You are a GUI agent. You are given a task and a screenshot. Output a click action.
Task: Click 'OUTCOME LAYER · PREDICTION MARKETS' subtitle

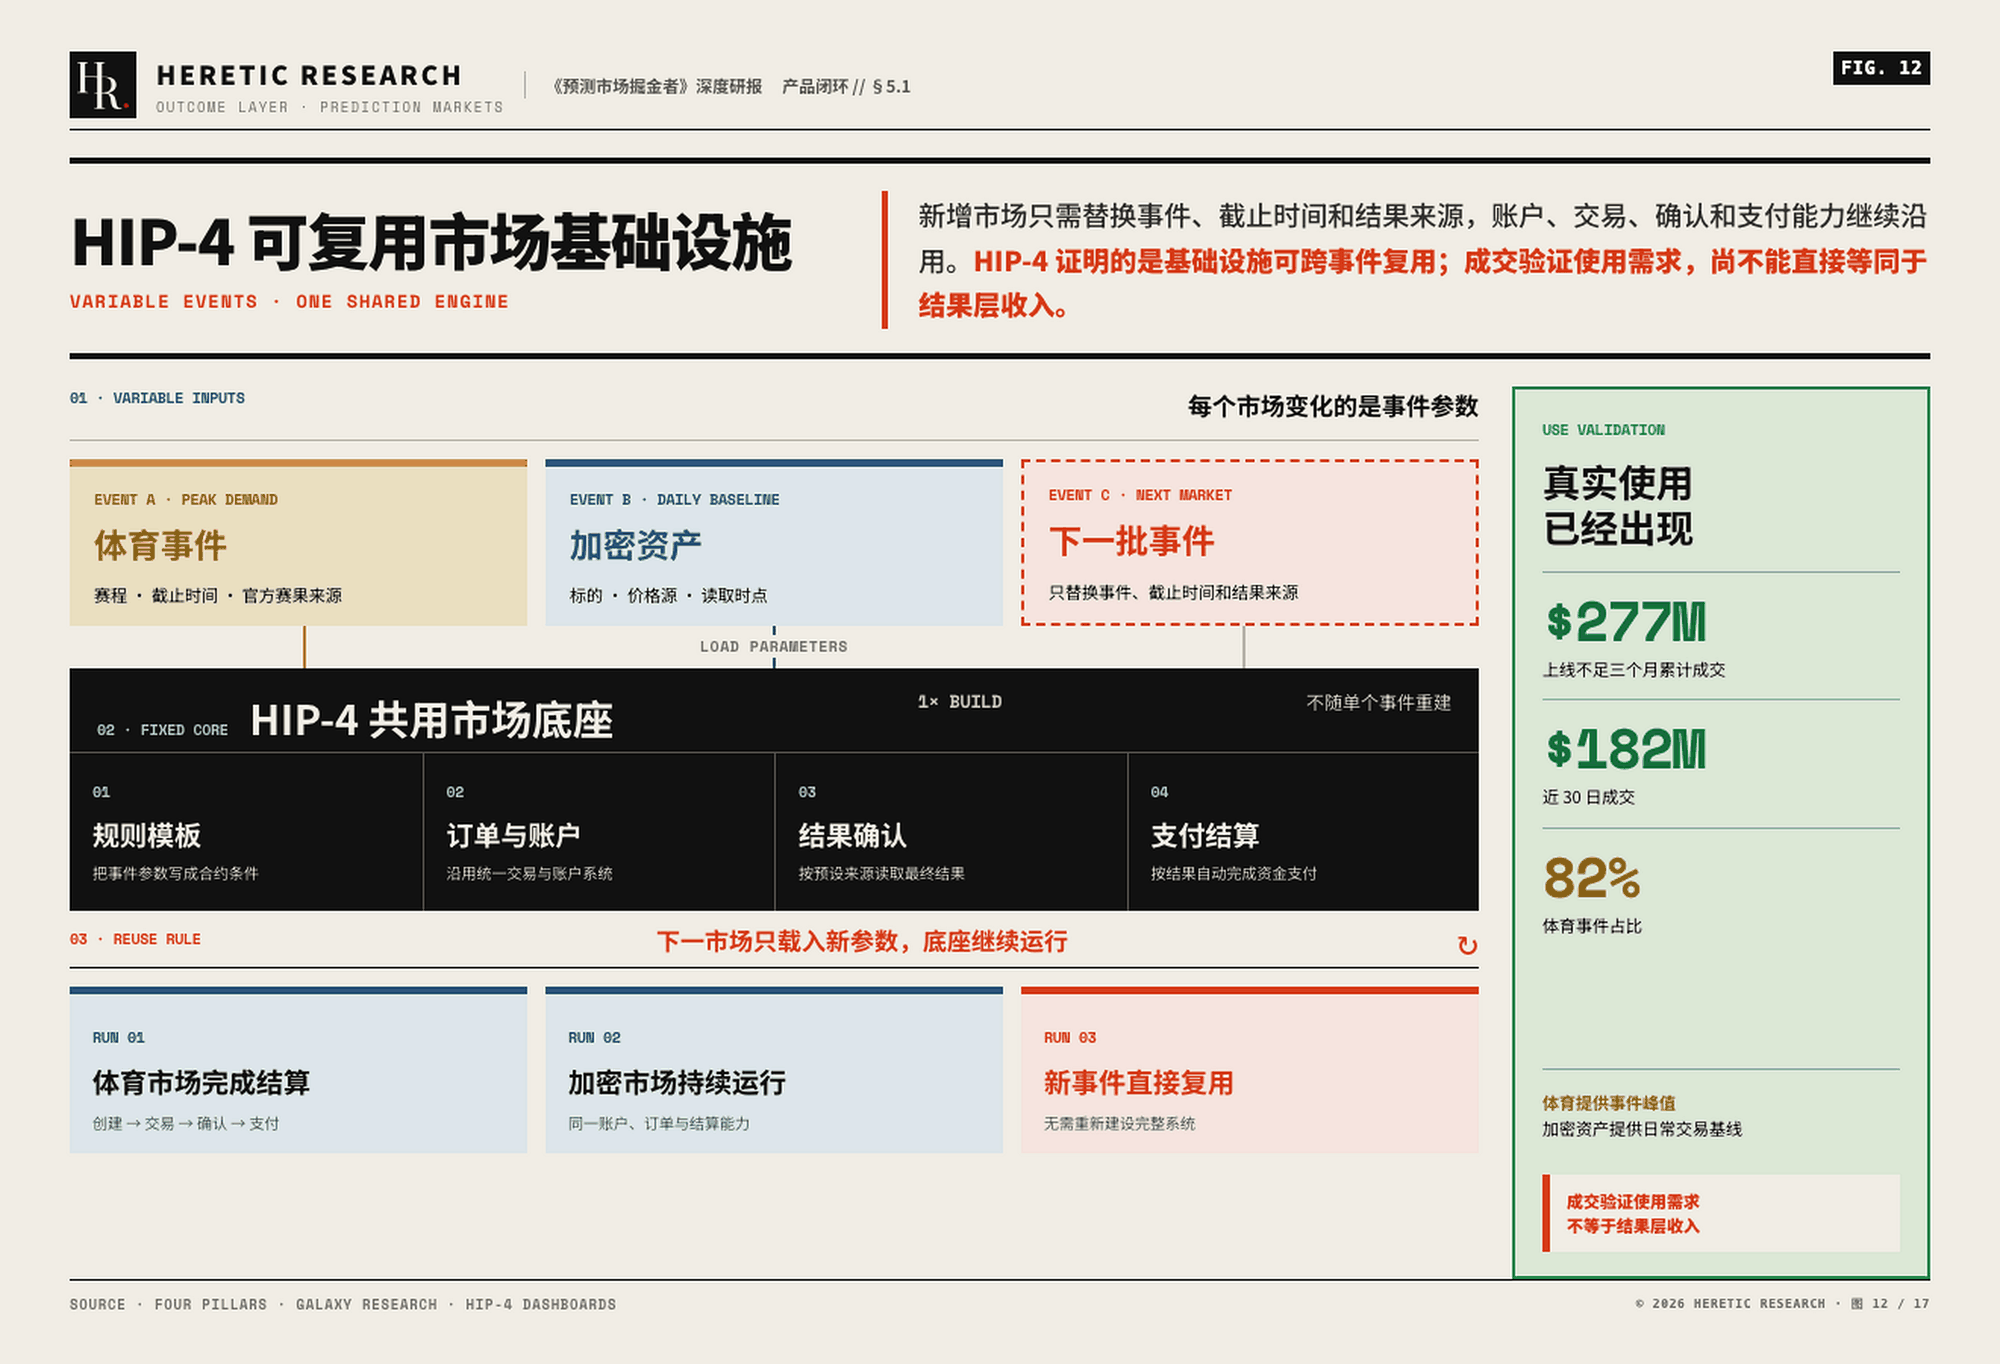pyautogui.click(x=330, y=107)
